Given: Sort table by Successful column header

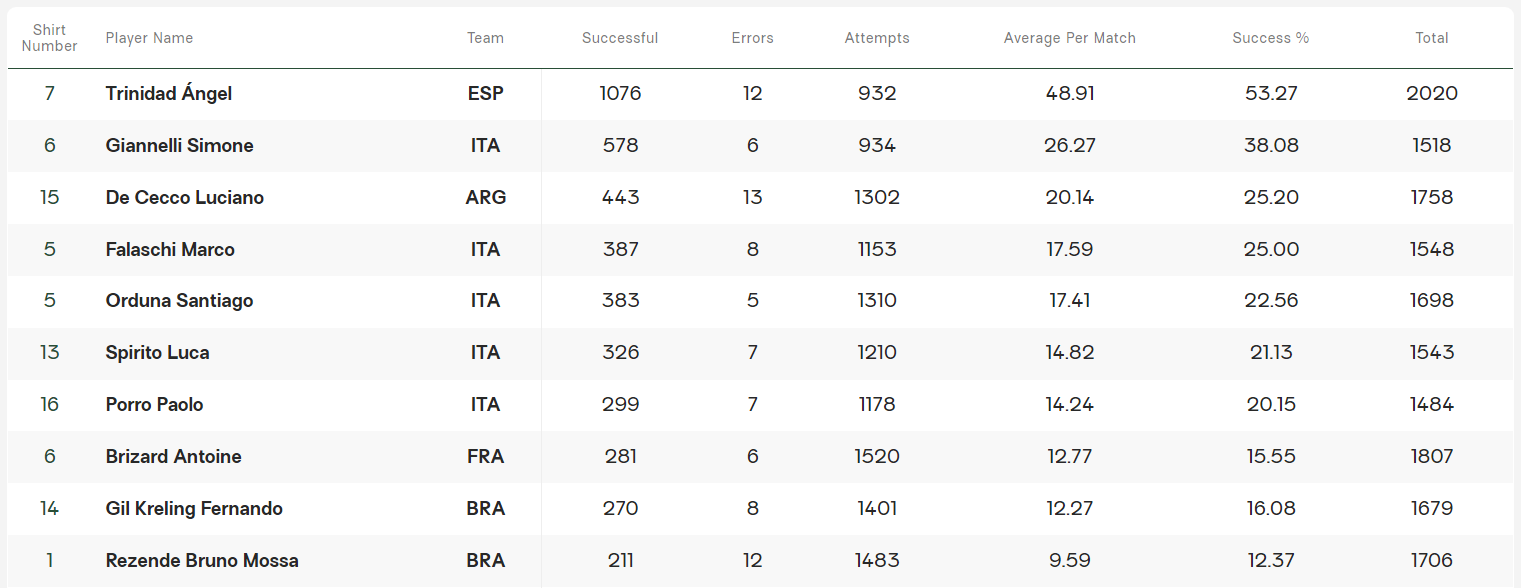Looking at the screenshot, I should tap(620, 38).
